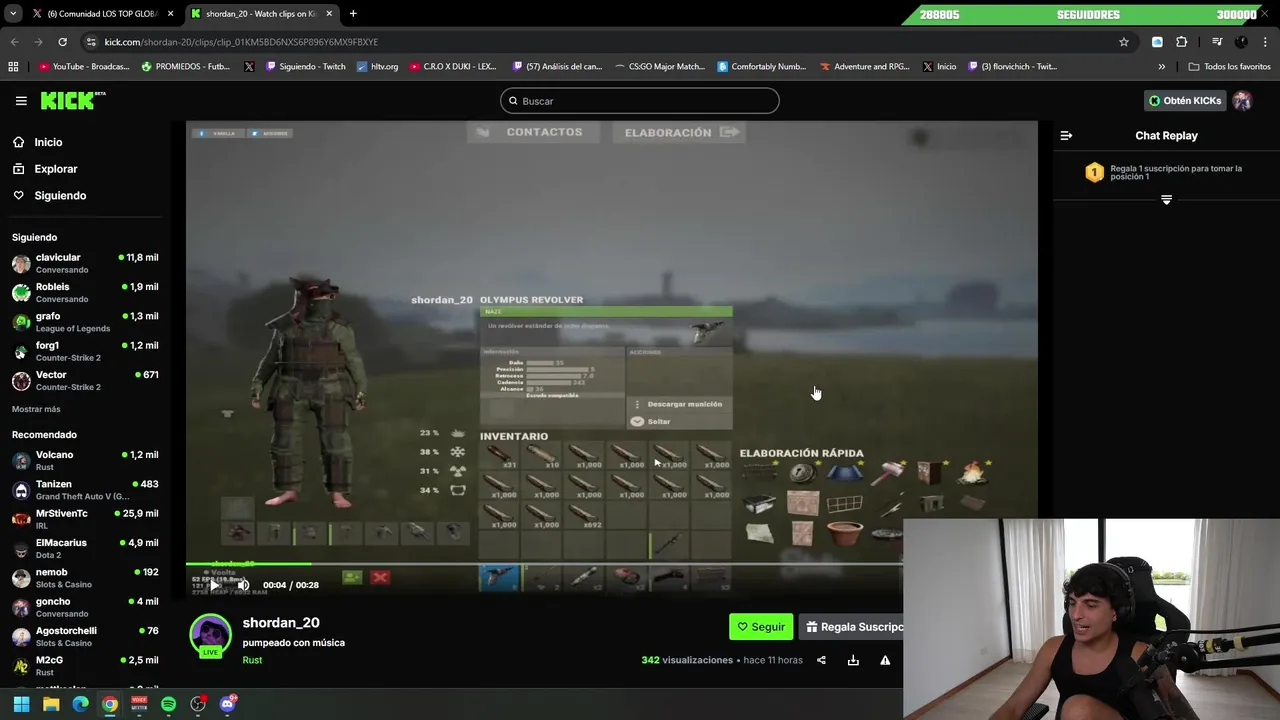Image resolution: width=1280 pixels, height=720 pixels.
Task: Open Agostorchelli recommended channel
Action: 85,636
